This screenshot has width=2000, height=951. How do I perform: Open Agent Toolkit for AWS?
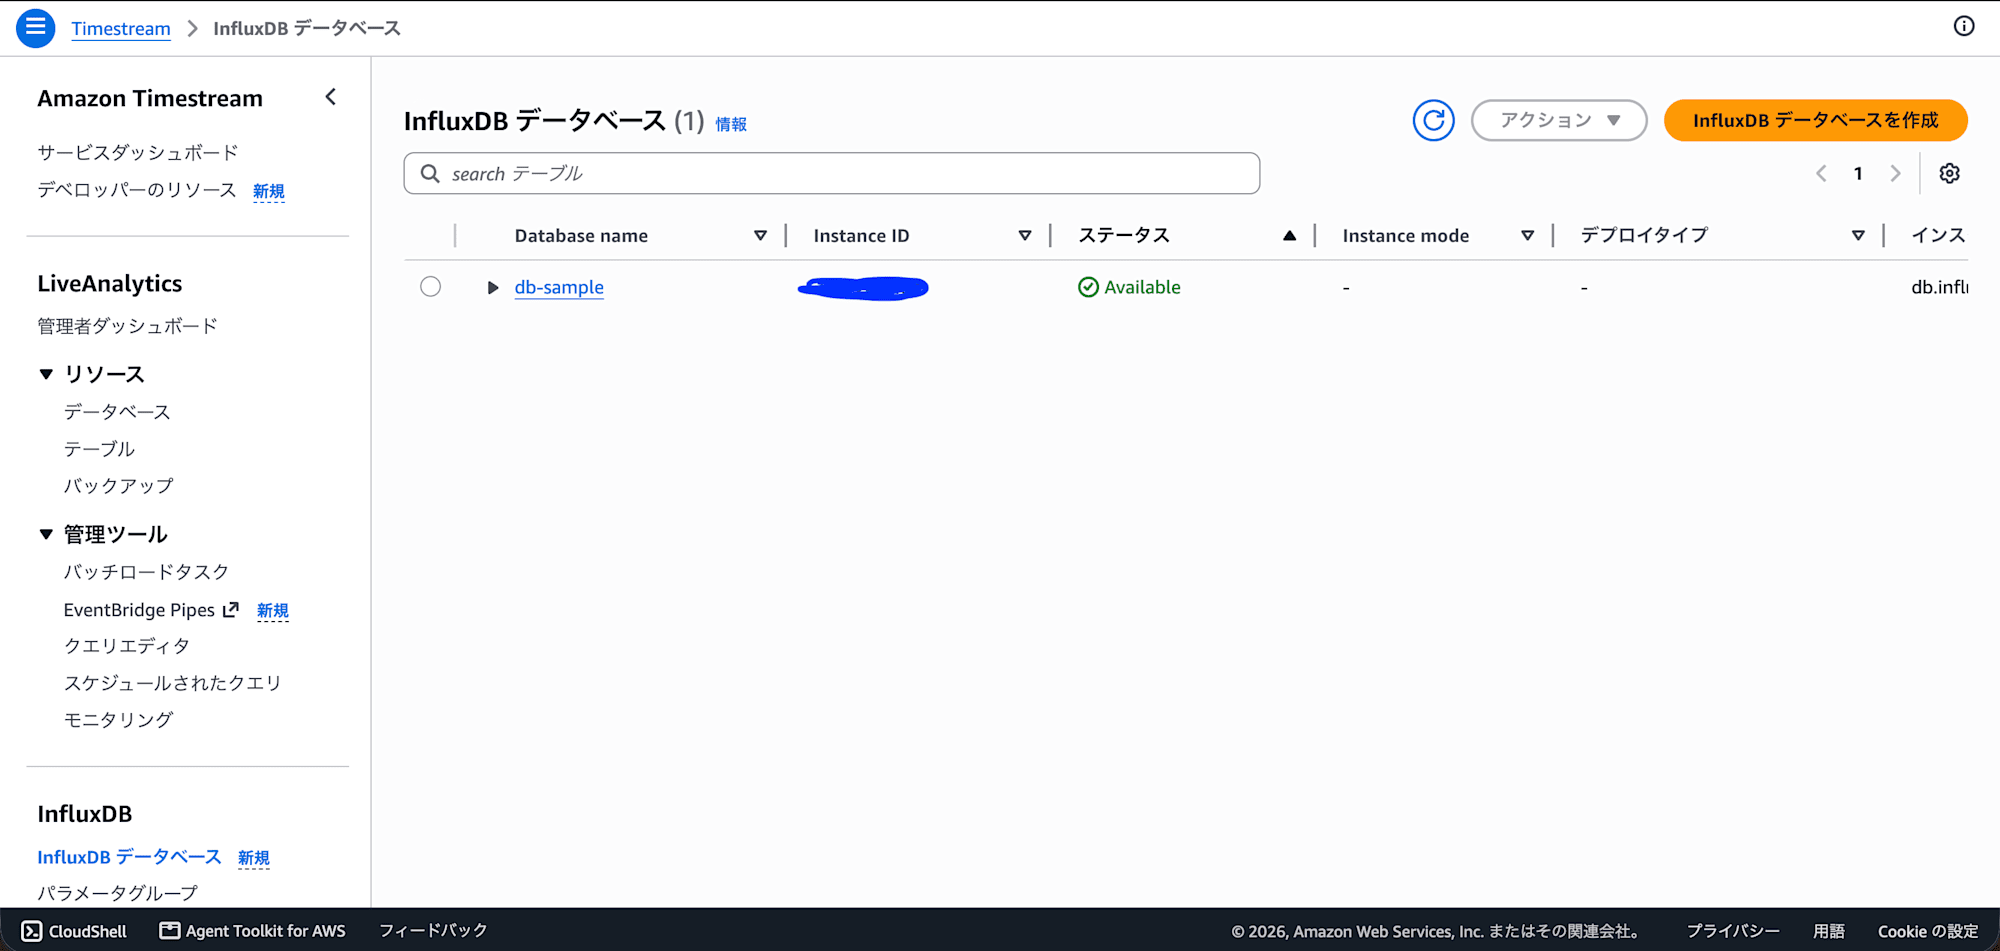point(253,931)
